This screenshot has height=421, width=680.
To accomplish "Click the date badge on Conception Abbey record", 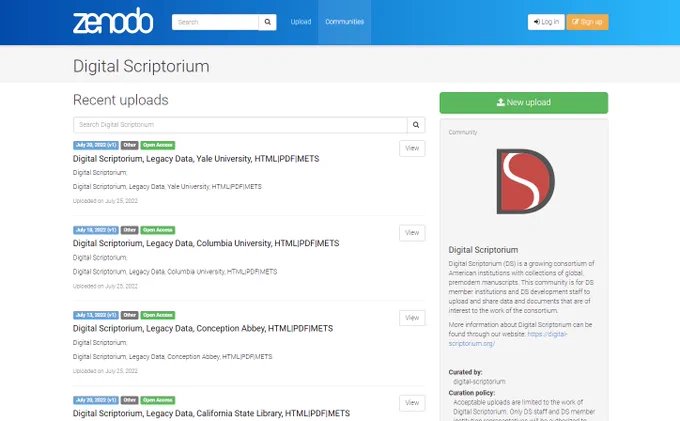I will [x=96, y=315].
